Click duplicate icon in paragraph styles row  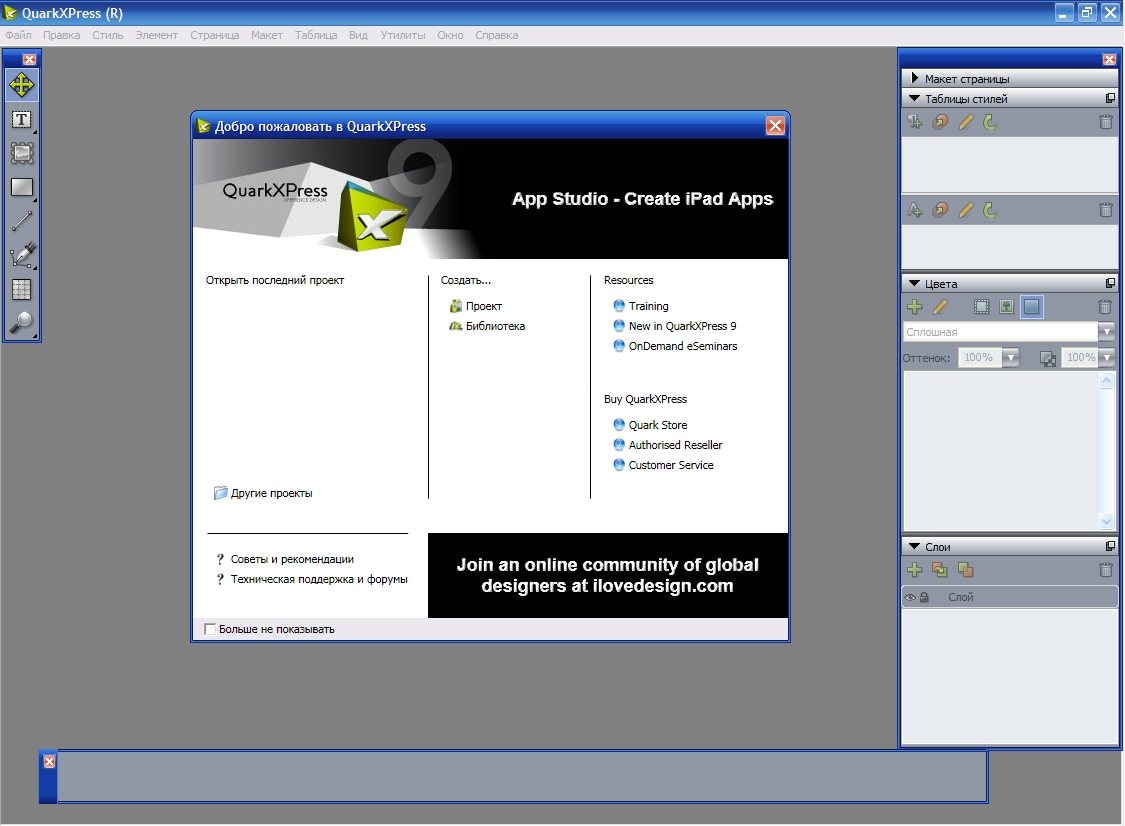(x=940, y=122)
